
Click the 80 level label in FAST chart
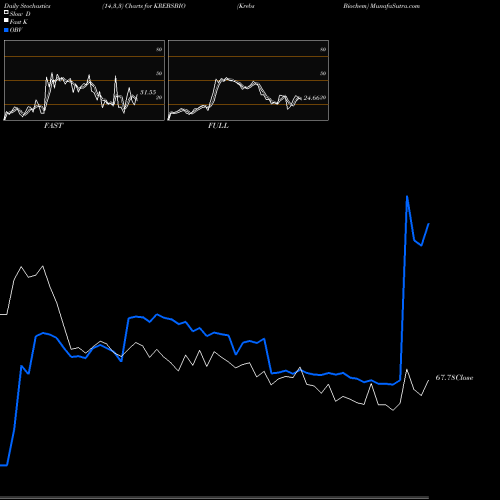[159, 49]
